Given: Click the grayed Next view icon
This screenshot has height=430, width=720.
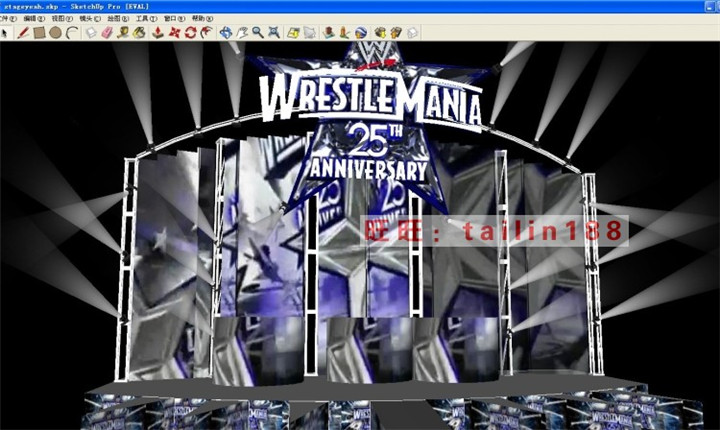Looking at the screenshot, I should [309, 33].
